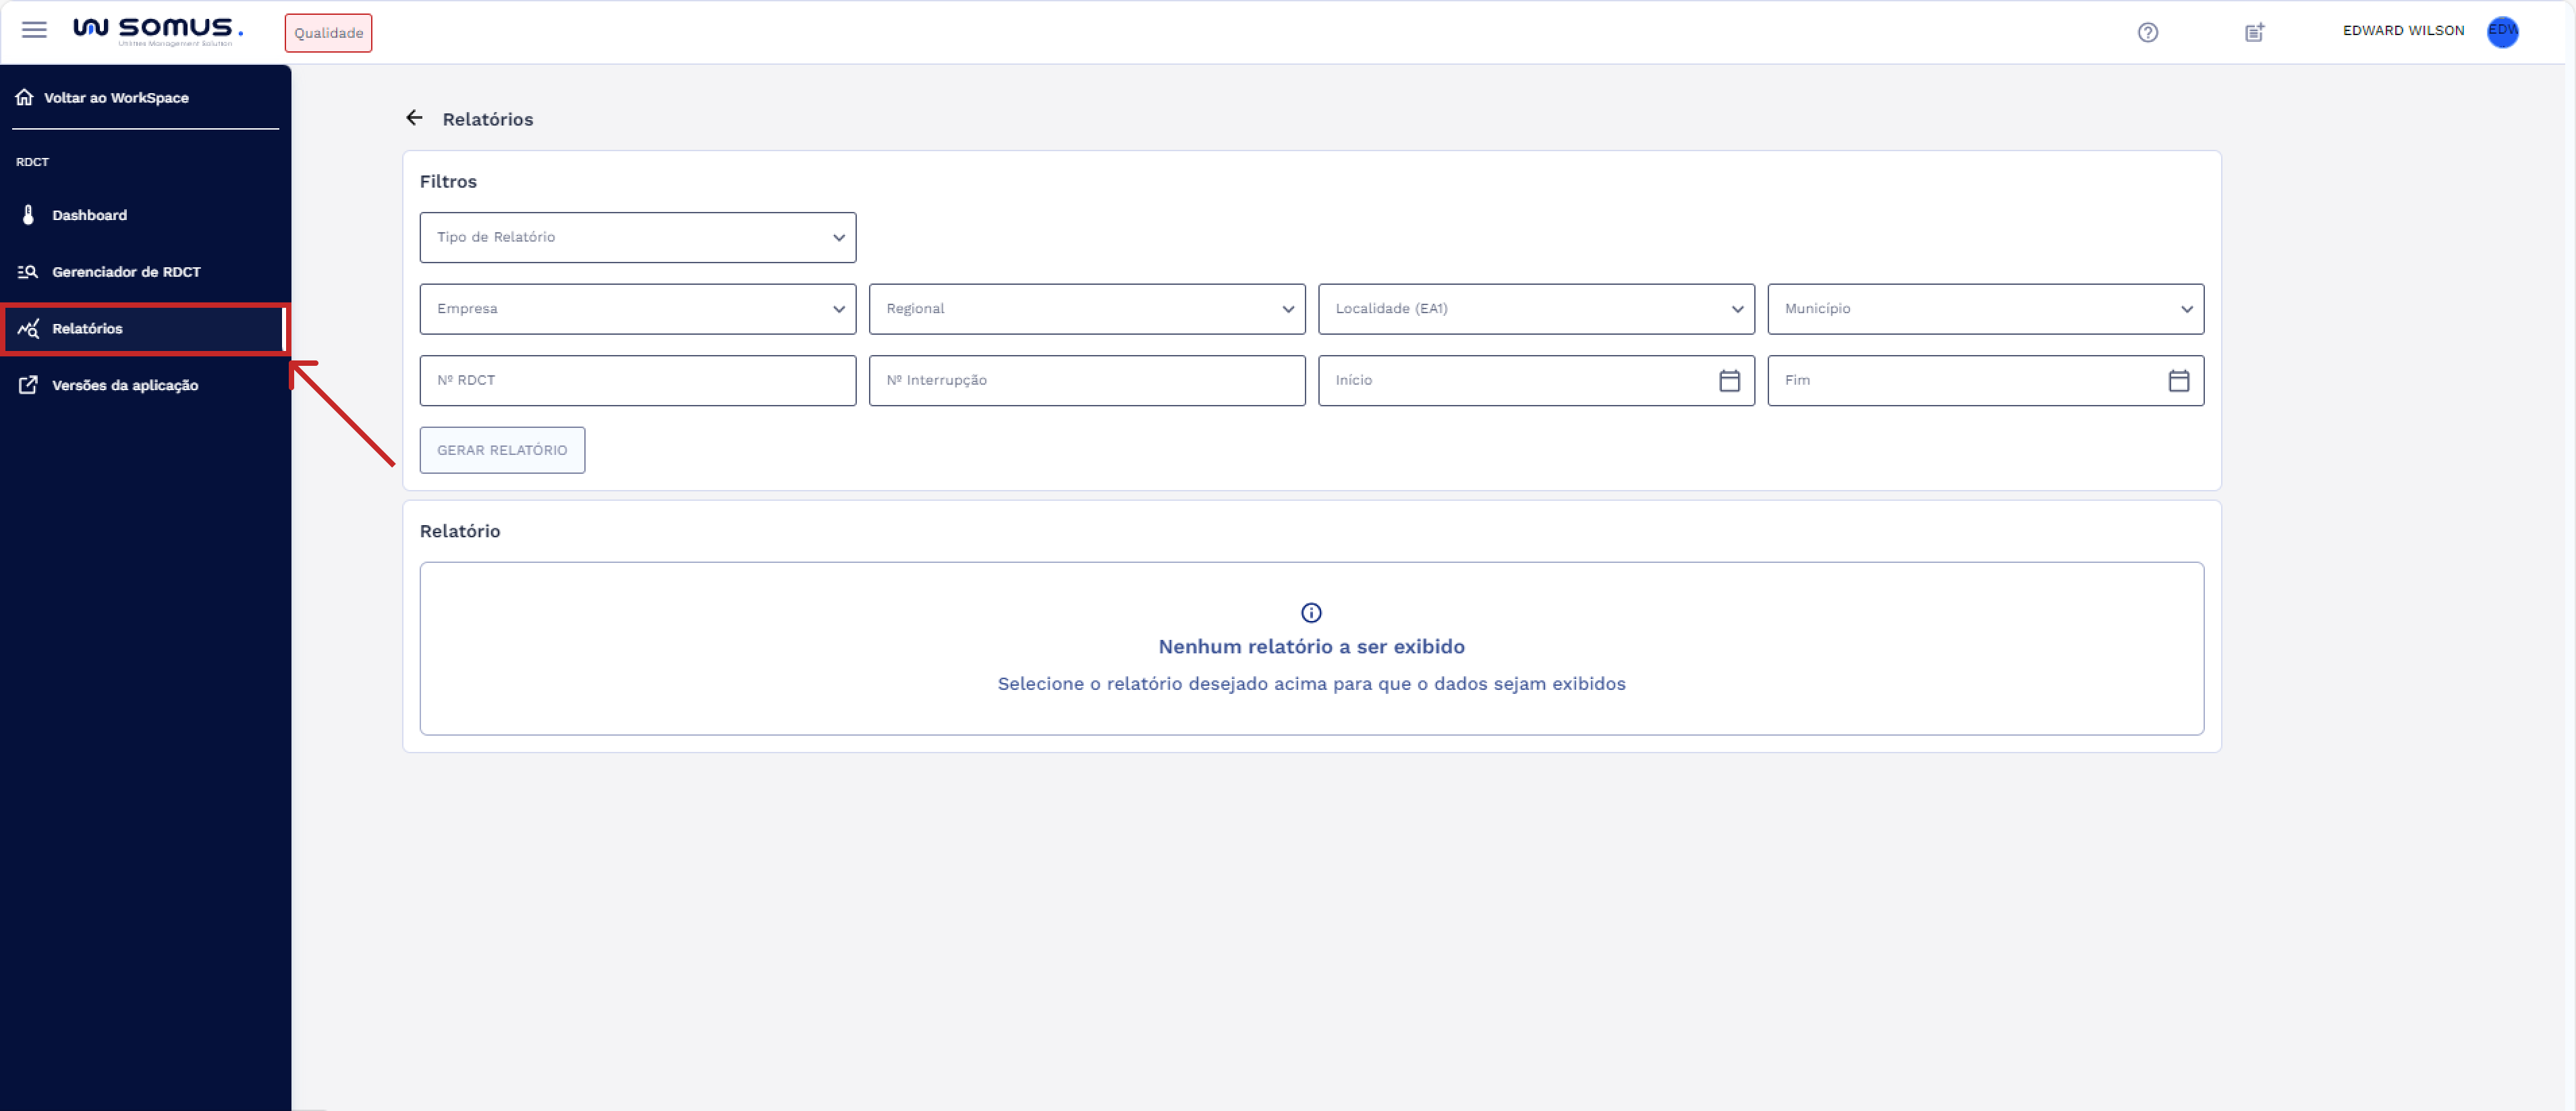Open the help question mark icon
Image resolution: width=2576 pixels, height=1111 pixels.
[x=2149, y=32]
